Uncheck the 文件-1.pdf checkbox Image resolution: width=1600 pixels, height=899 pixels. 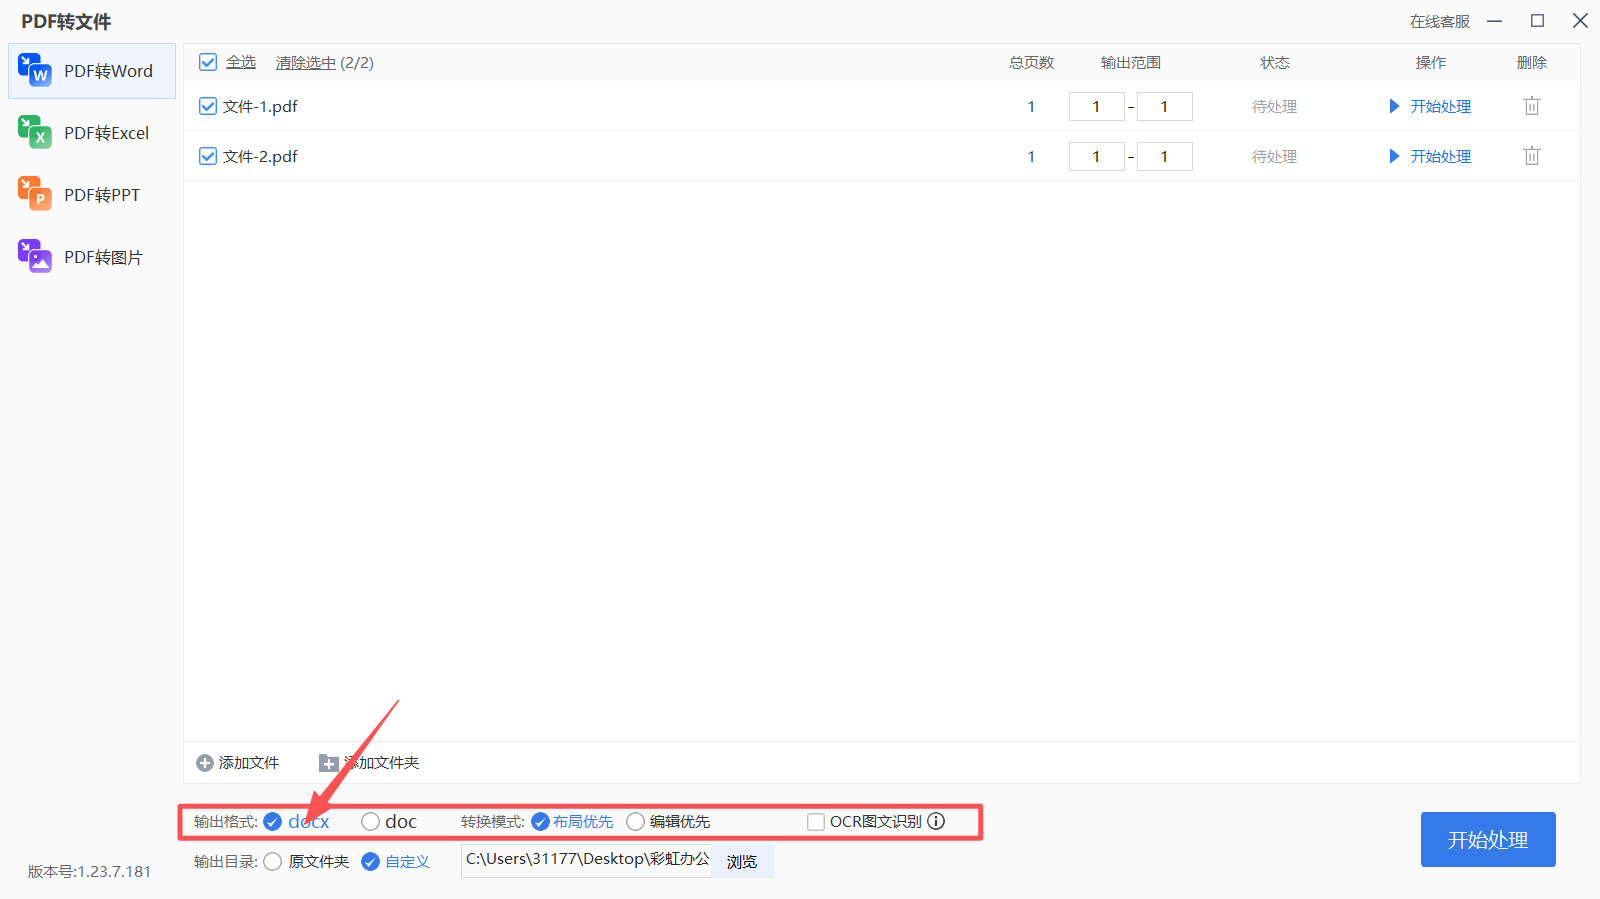(x=208, y=106)
